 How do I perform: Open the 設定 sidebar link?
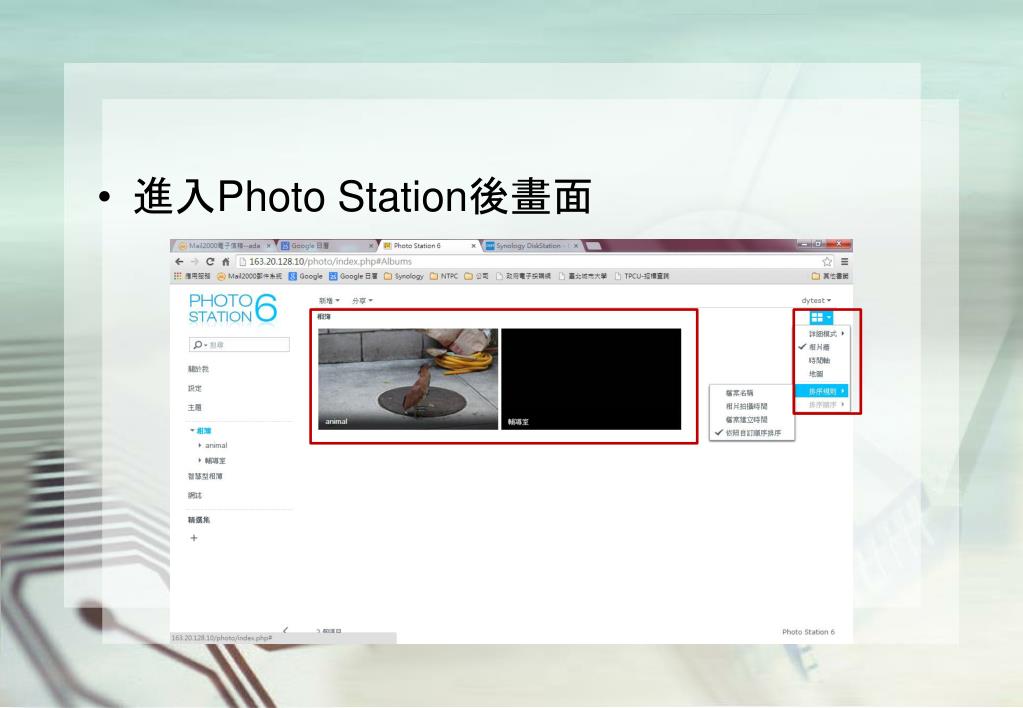(x=195, y=388)
